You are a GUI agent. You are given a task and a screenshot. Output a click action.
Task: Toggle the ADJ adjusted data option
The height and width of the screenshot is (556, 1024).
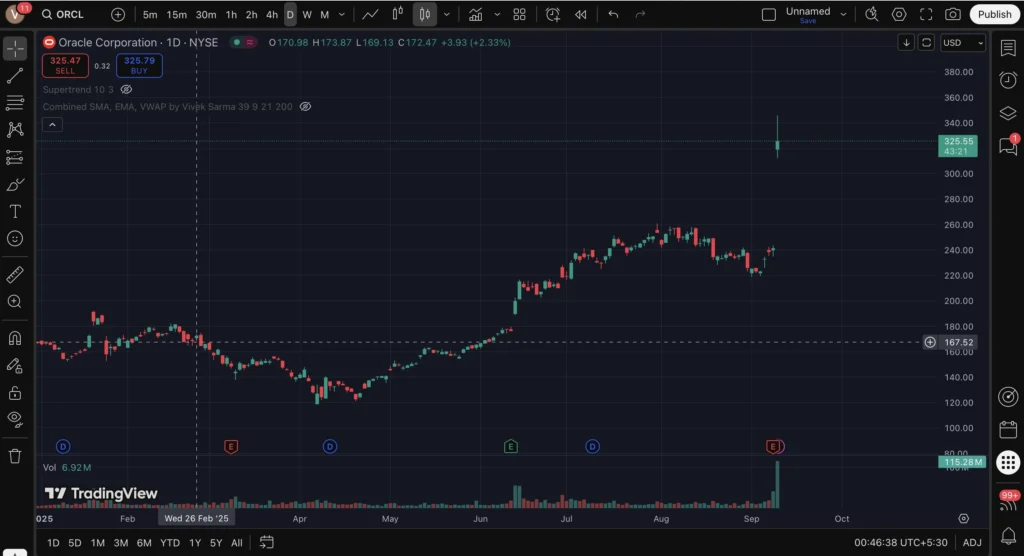tap(972, 542)
